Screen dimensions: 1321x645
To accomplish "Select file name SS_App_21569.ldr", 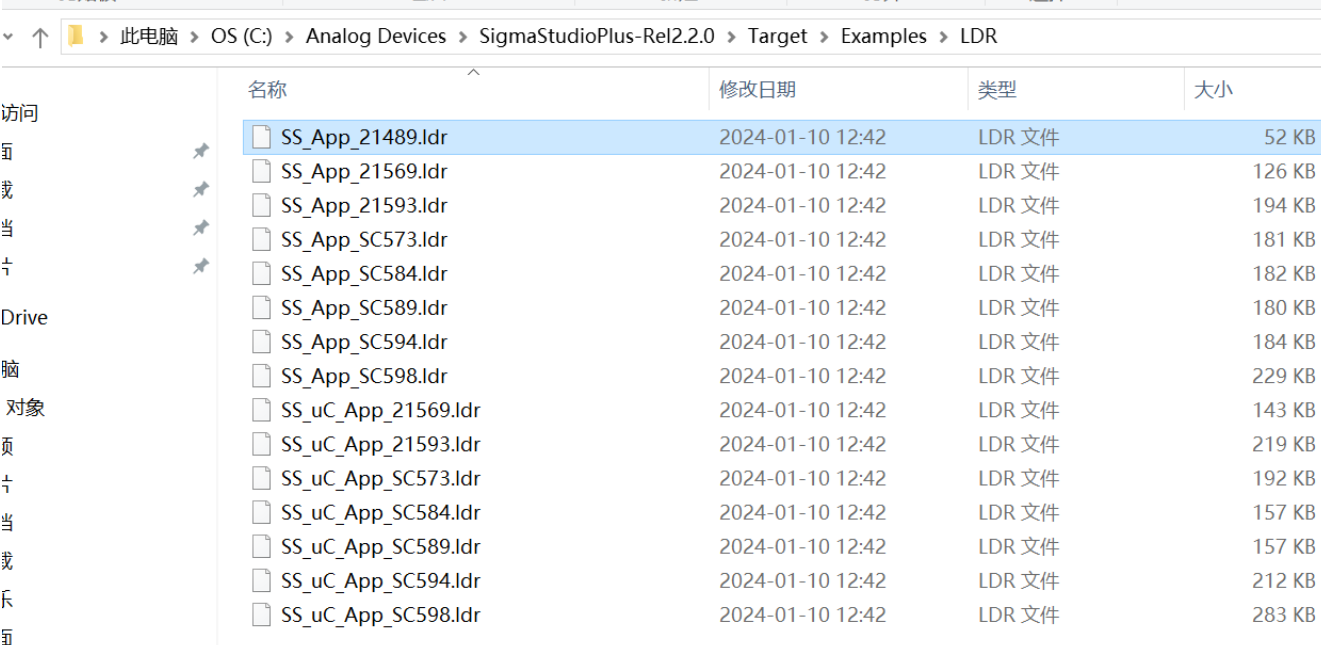I will (x=364, y=171).
